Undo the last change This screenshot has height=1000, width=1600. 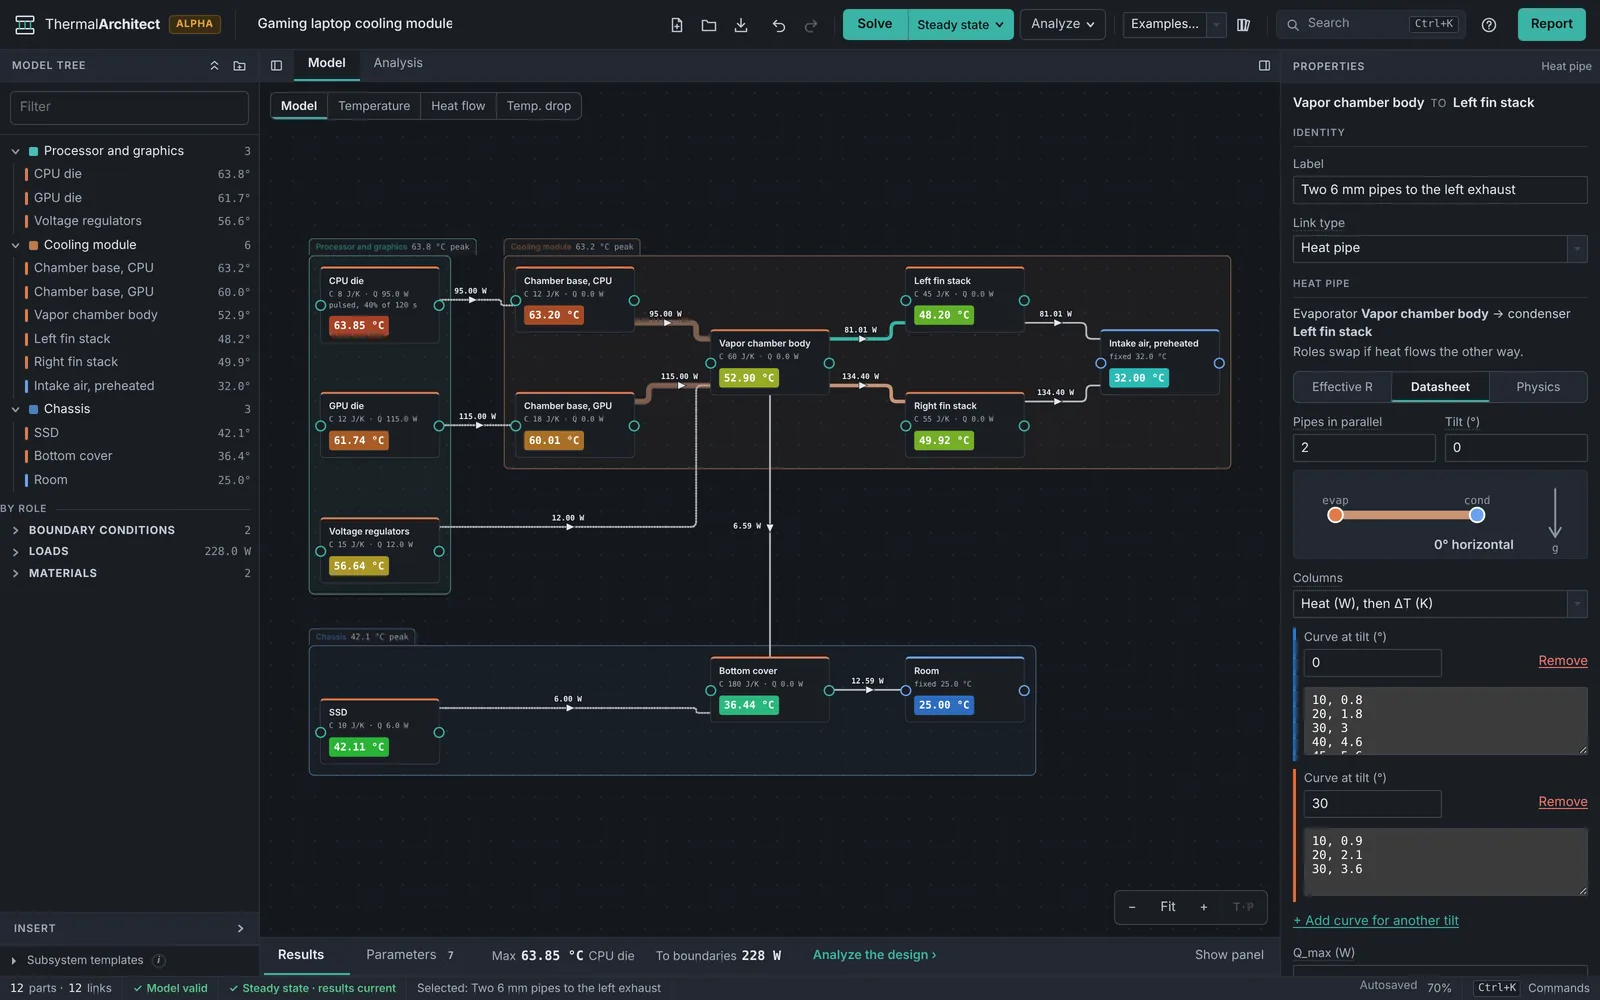[779, 25]
